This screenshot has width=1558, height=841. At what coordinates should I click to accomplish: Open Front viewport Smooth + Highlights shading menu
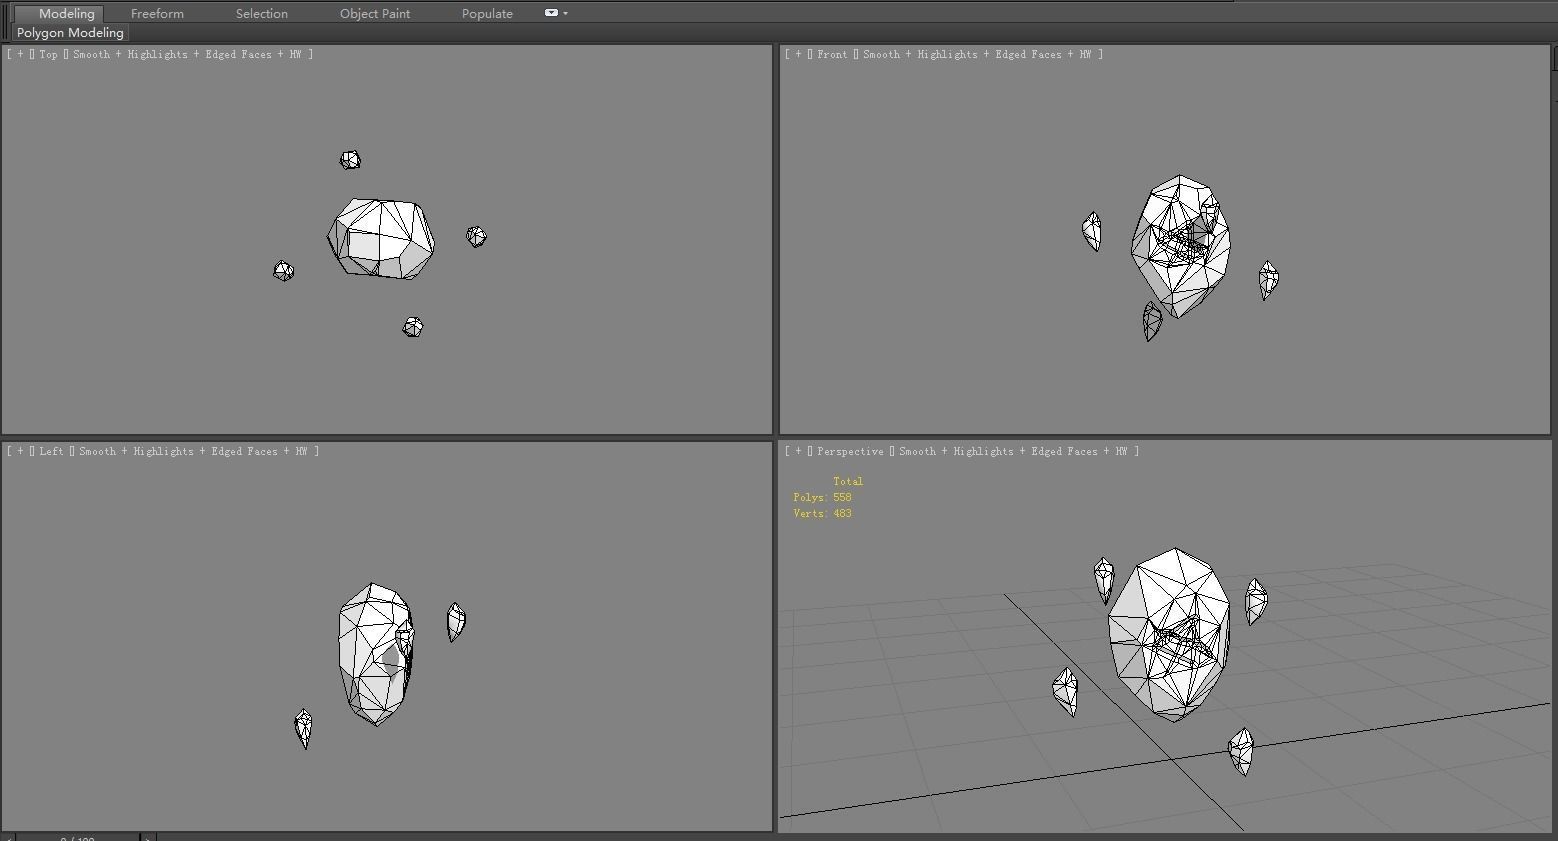click(982, 54)
